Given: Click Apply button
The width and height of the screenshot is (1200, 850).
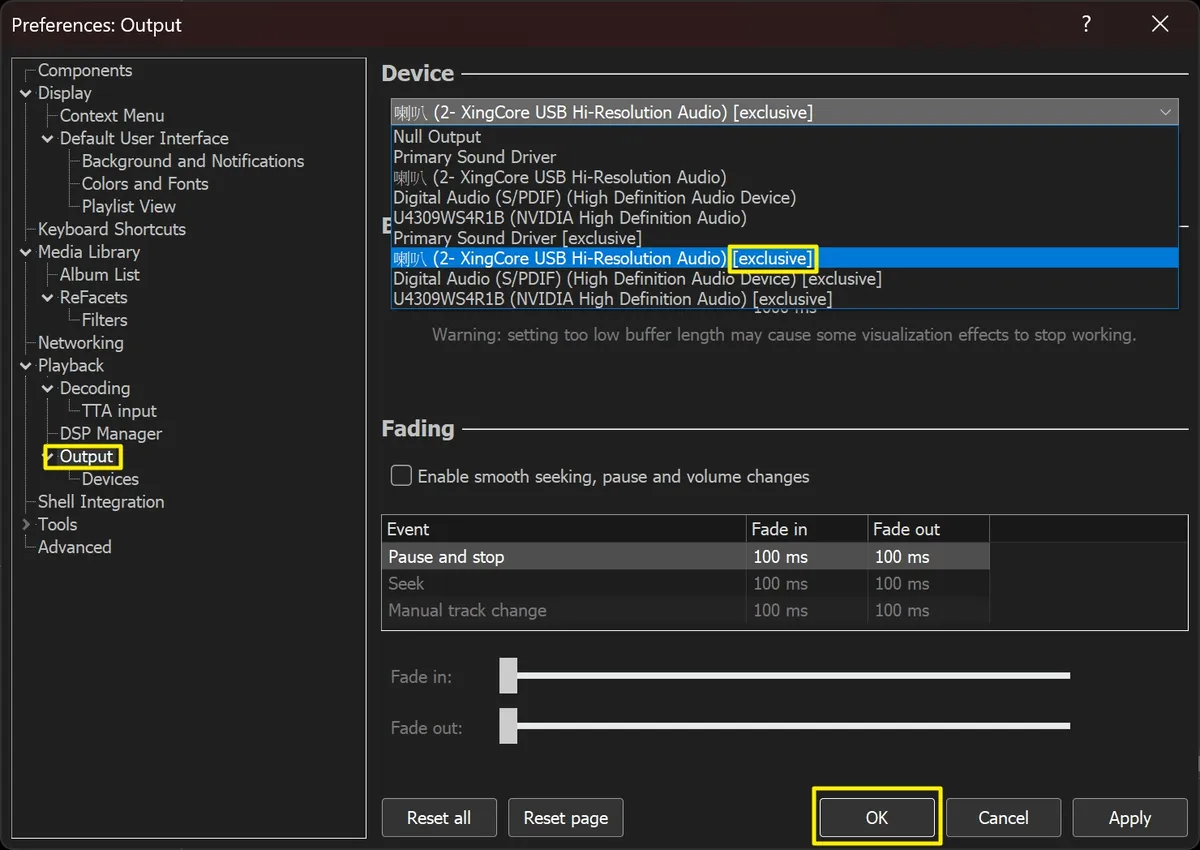Looking at the screenshot, I should coord(1130,817).
